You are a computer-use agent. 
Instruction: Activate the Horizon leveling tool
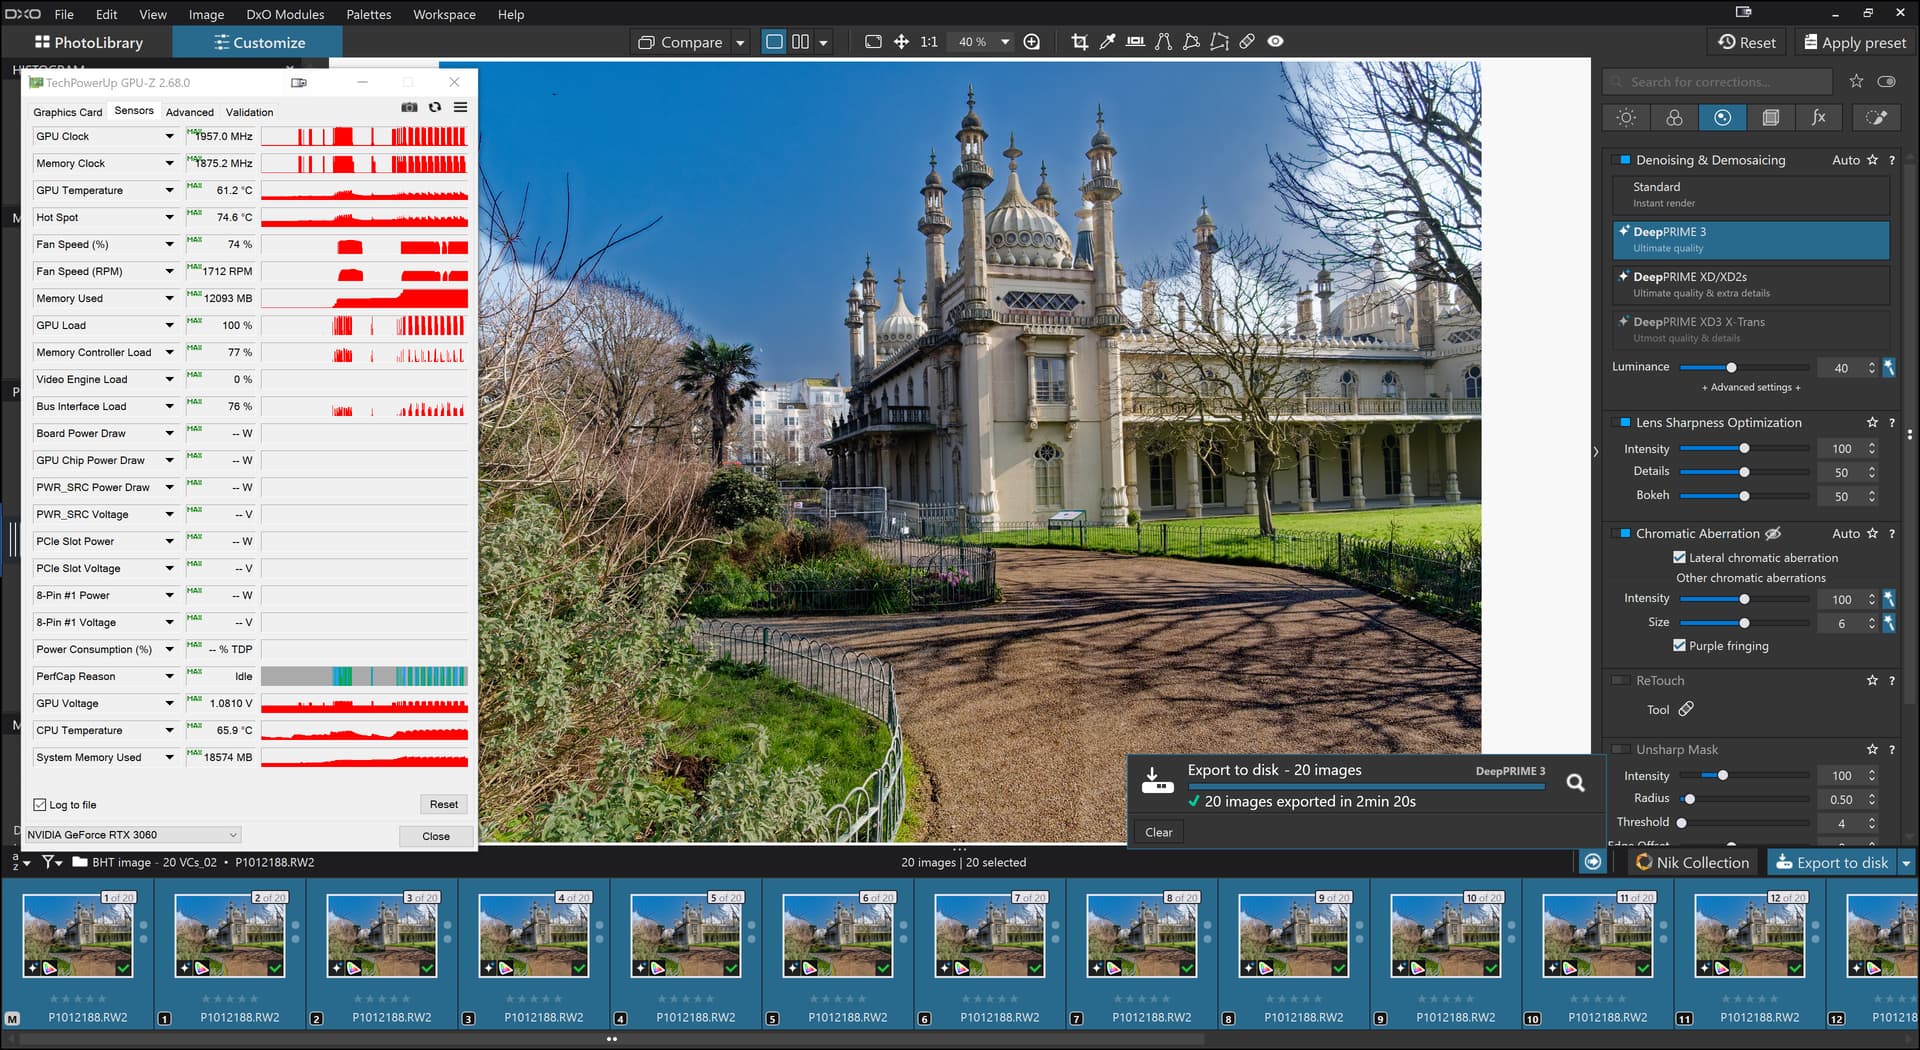tap(1135, 42)
